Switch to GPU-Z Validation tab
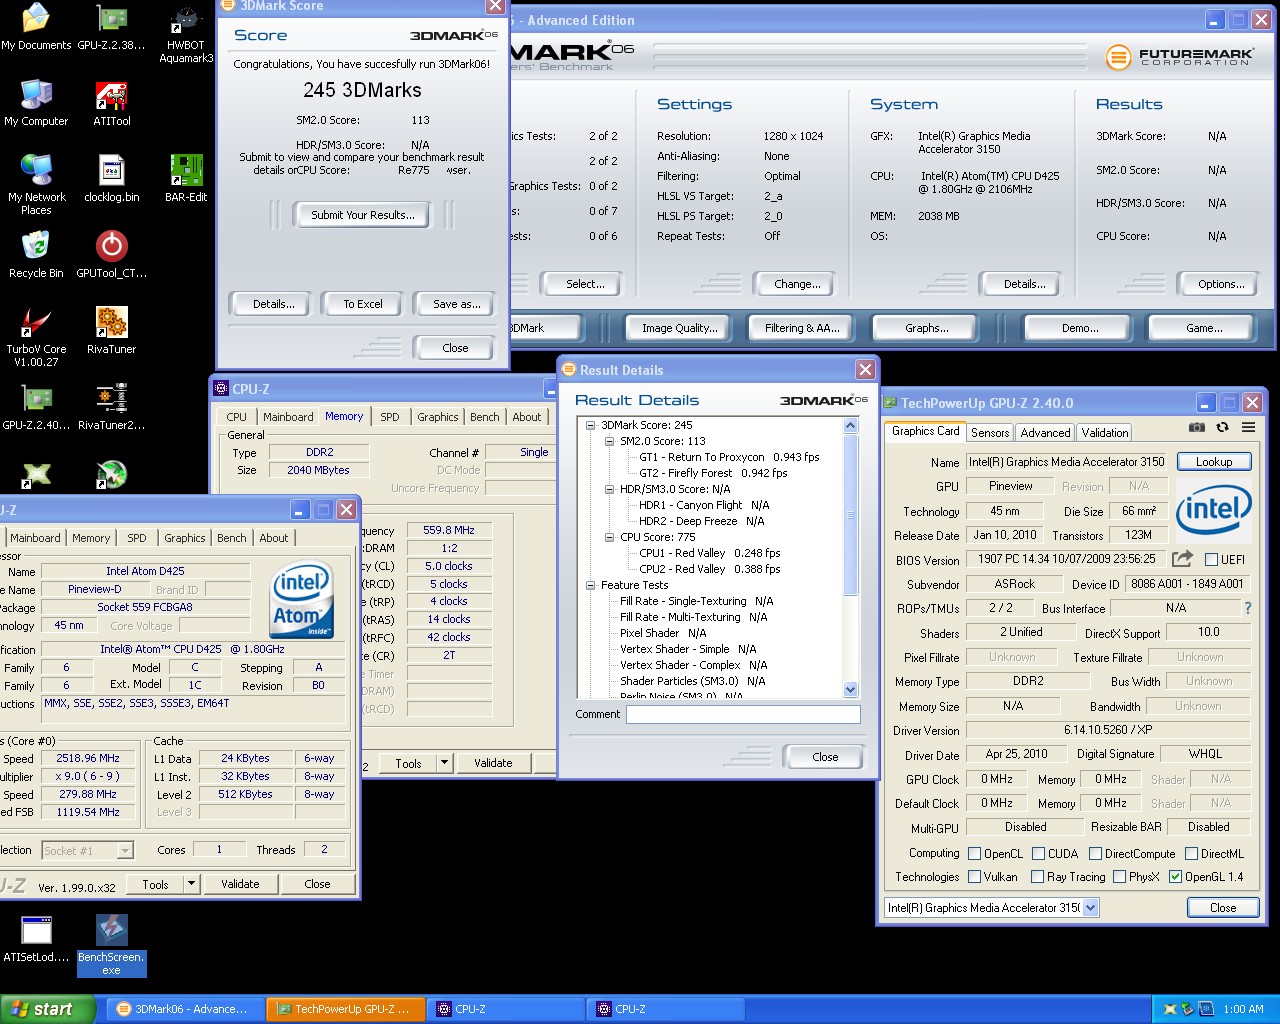This screenshot has height=1024, width=1280. click(1105, 433)
